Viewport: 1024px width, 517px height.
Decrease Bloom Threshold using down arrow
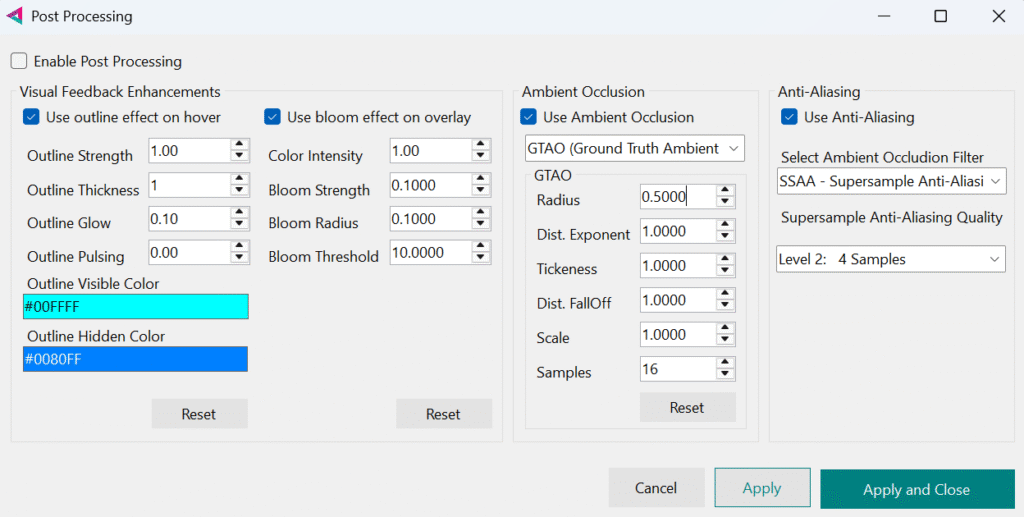coord(482,259)
